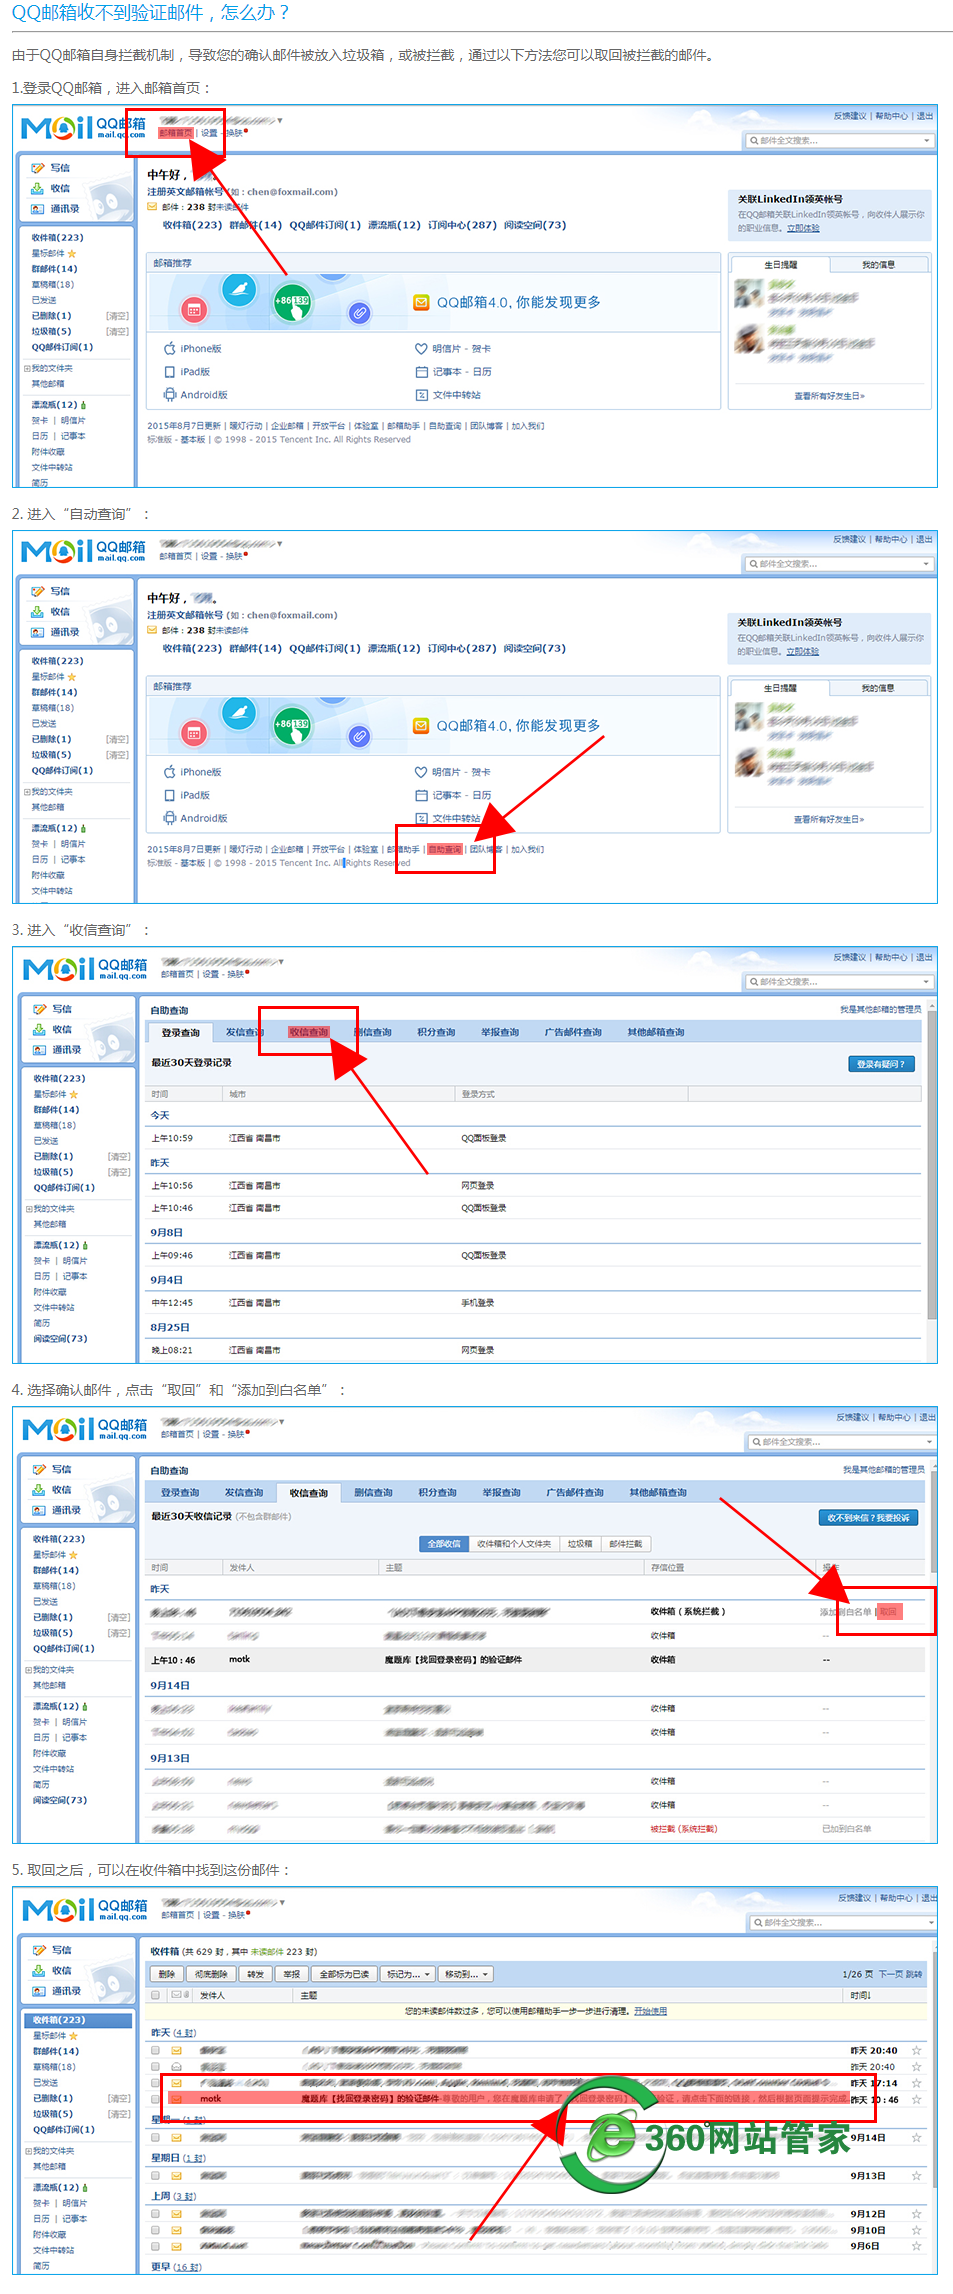Open the search box dropdown arrow in step 3
The width and height of the screenshot is (953, 2294).
(x=927, y=982)
